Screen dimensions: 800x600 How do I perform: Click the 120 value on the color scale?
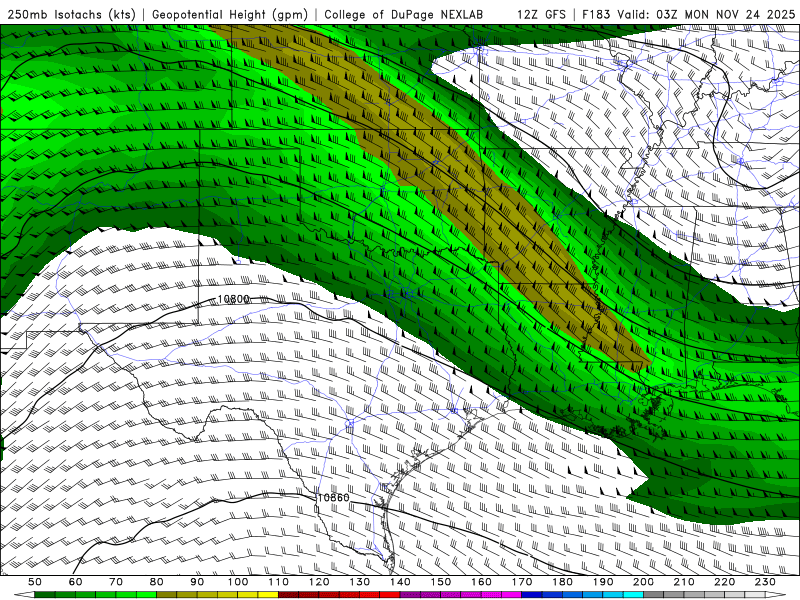click(319, 582)
